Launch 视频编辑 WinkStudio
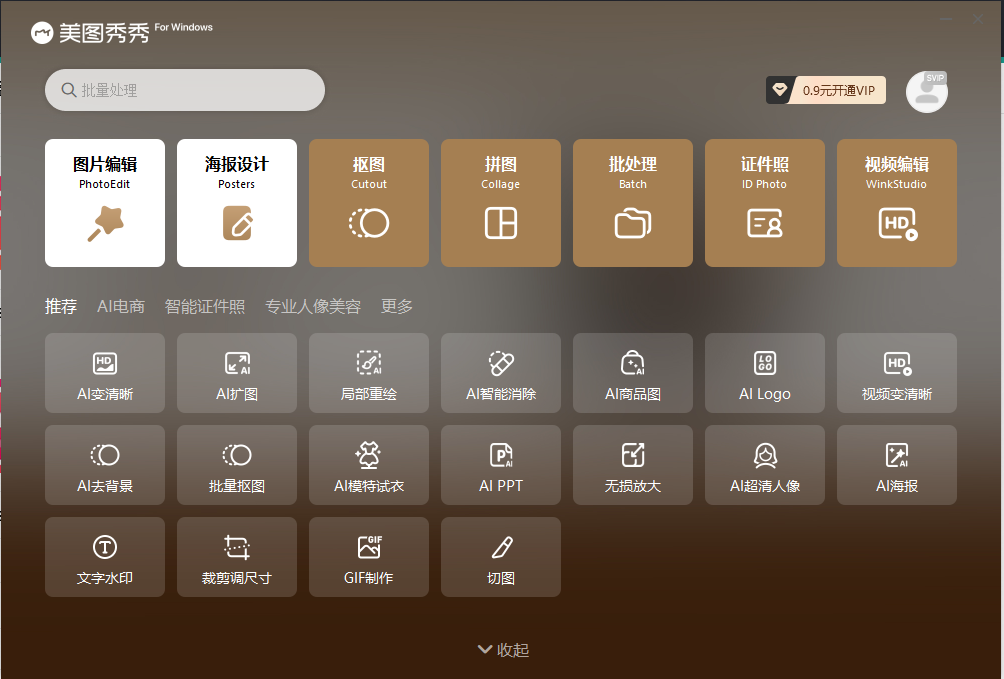The image size is (1004, 679). 896,202
